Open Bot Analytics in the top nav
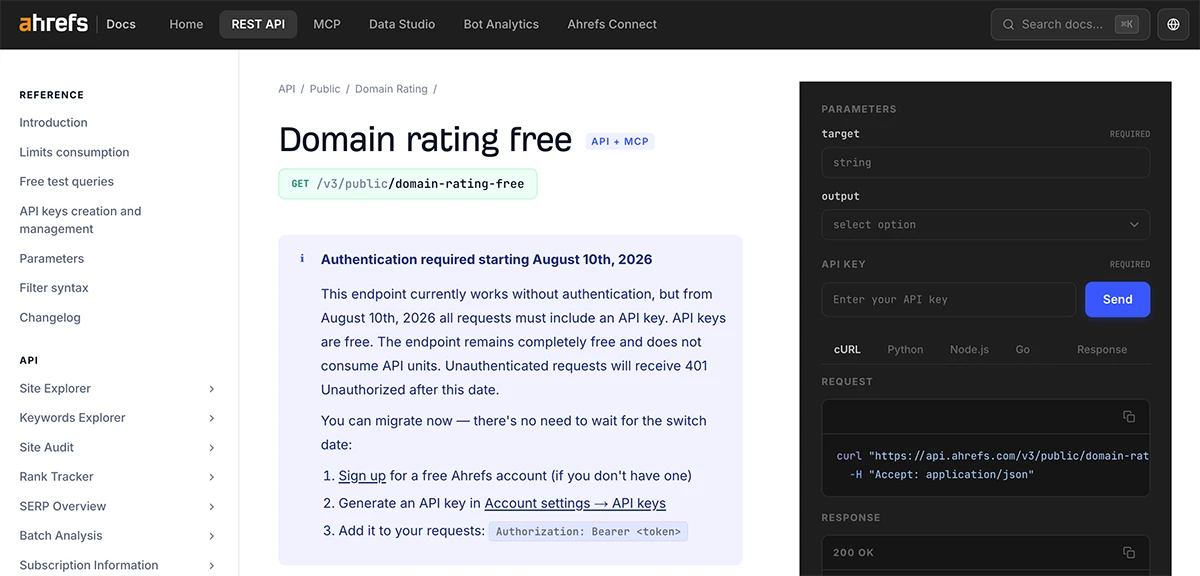The image size is (1200, 576). (x=501, y=24)
